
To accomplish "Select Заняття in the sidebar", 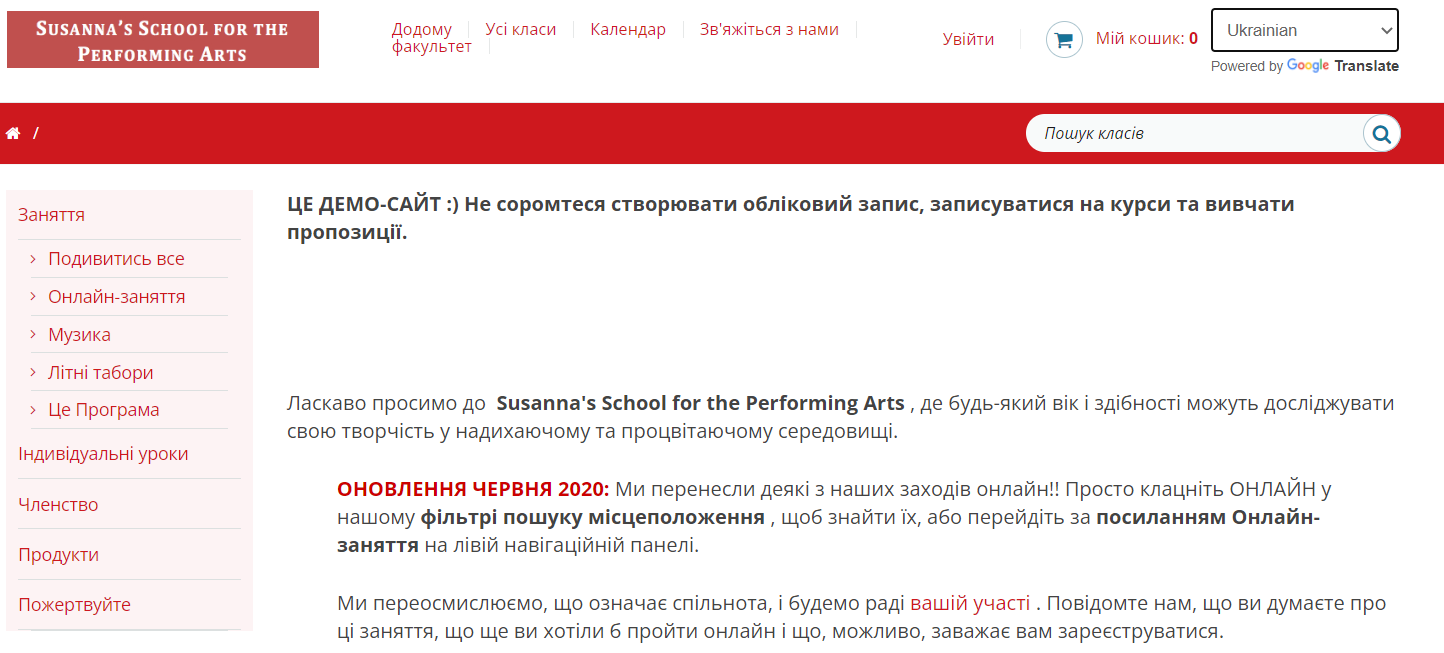I will 51,215.
